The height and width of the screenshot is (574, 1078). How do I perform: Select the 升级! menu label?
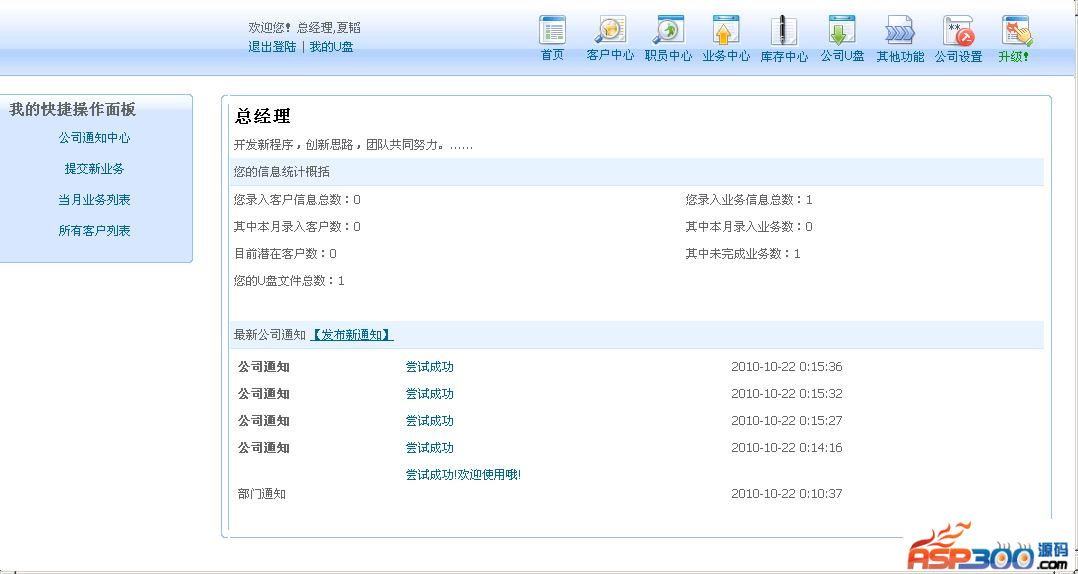tap(1014, 56)
